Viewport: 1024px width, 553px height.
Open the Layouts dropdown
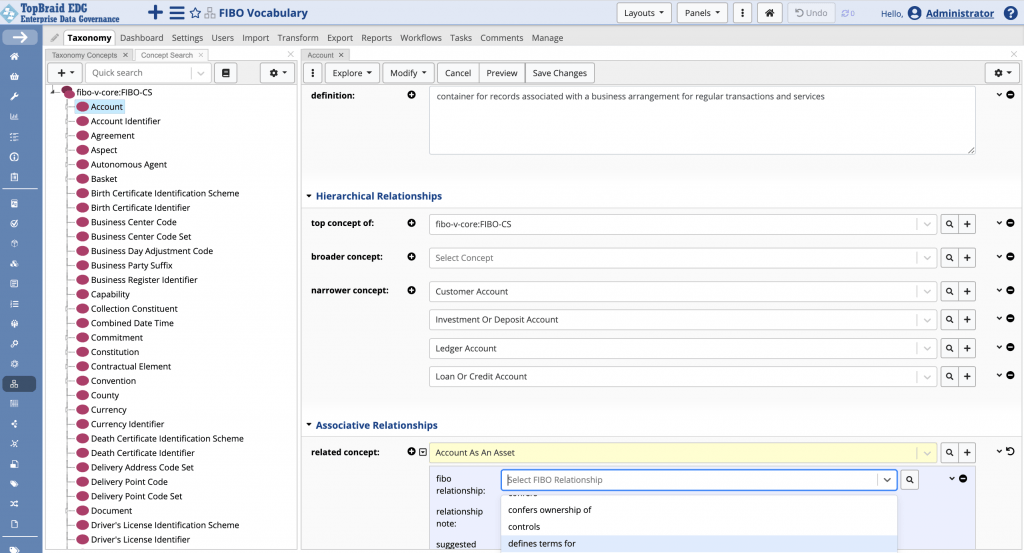[x=644, y=13]
